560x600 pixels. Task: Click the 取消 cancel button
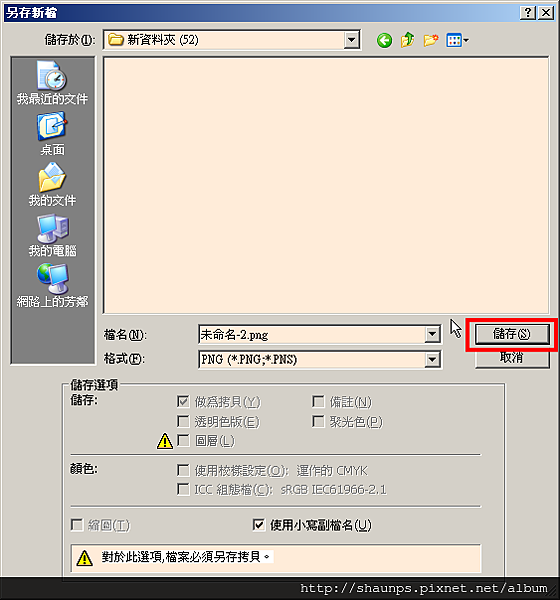tap(512, 358)
